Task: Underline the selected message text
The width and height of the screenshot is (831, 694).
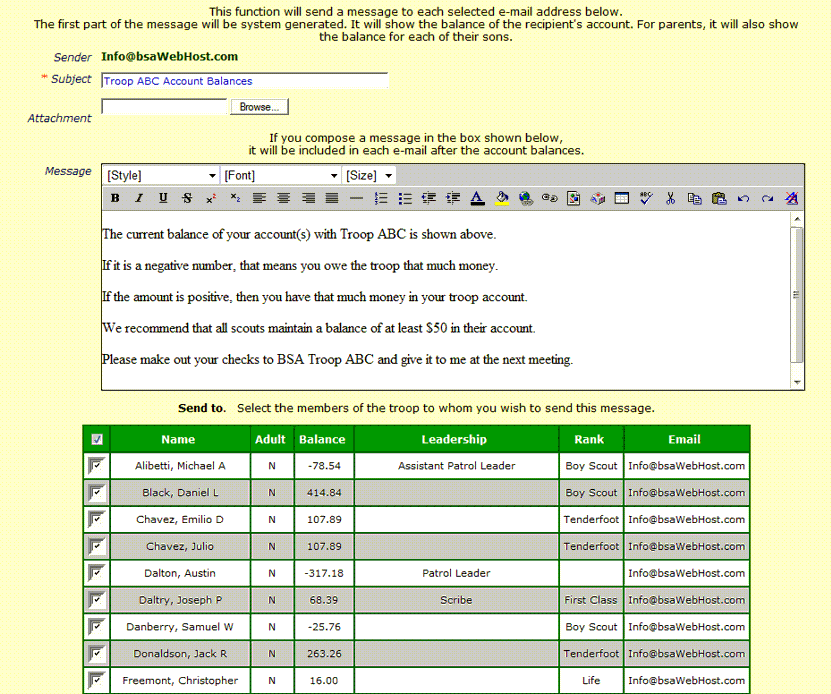Action: (163, 199)
